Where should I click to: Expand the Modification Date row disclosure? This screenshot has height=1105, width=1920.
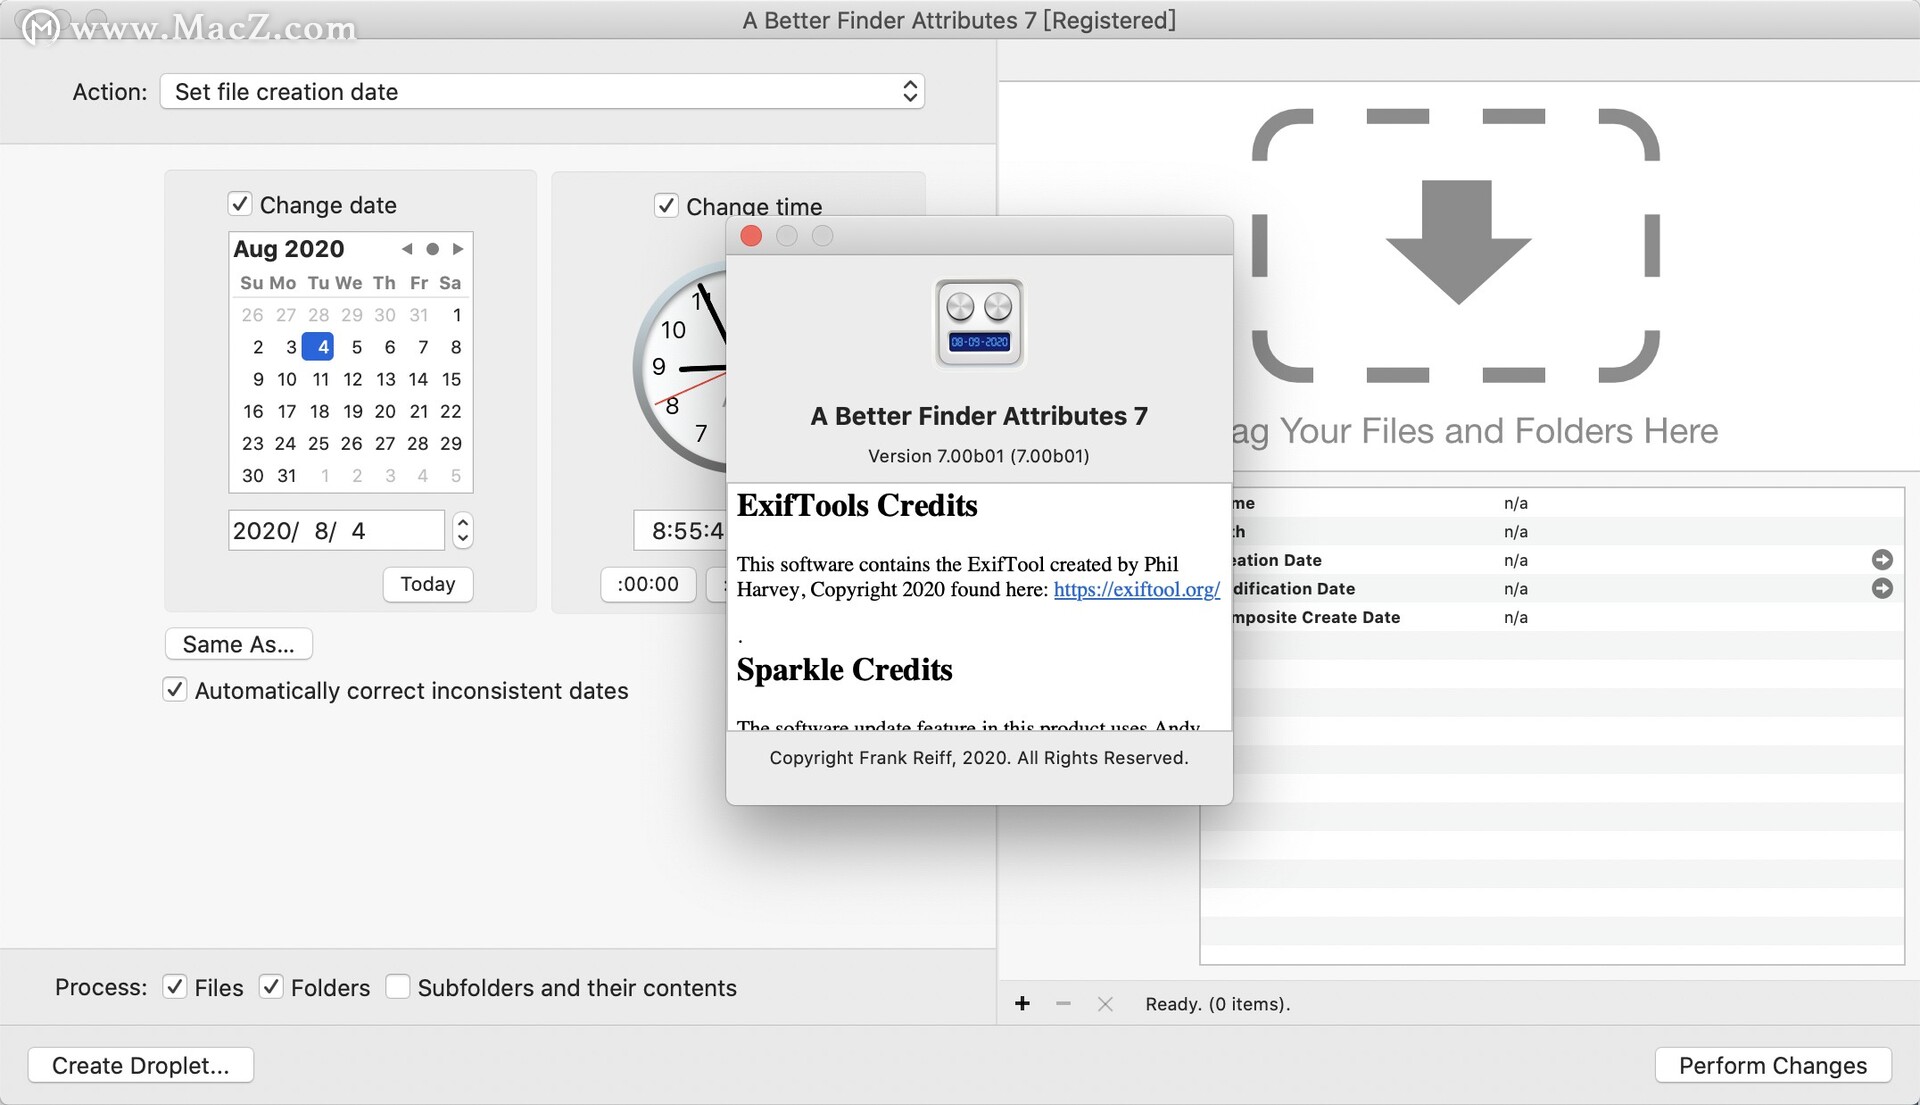[1884, 587]
